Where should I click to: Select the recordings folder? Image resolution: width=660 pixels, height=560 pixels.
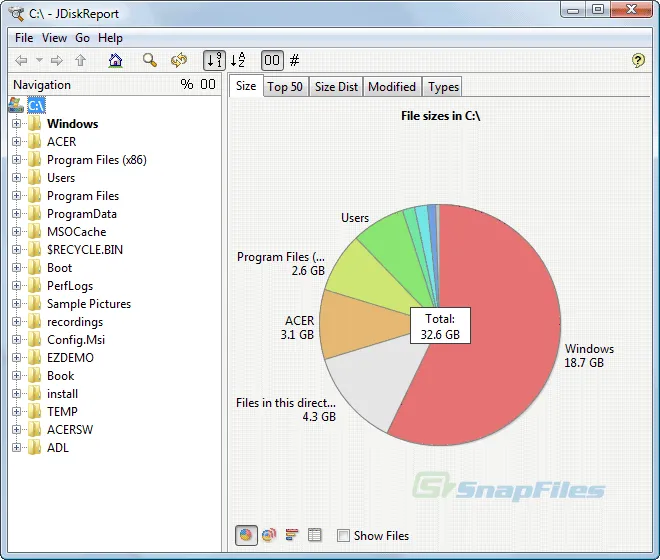pos(75,322)
